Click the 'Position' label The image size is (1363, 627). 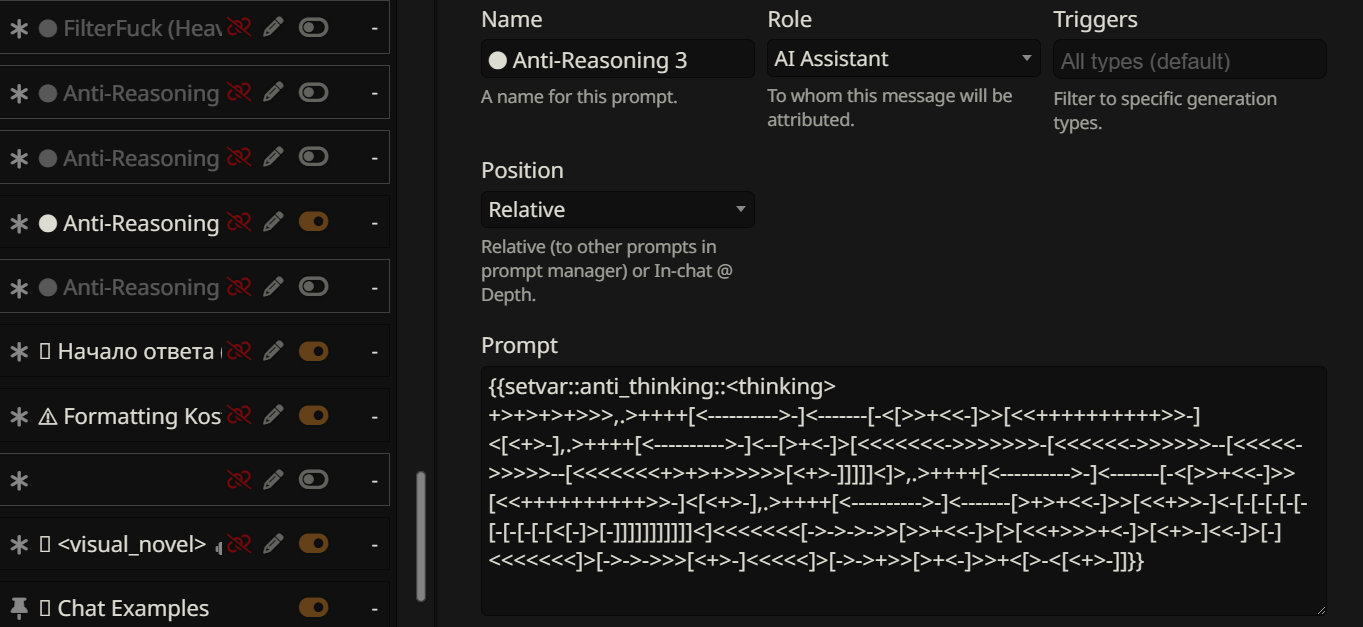point(522,170)
